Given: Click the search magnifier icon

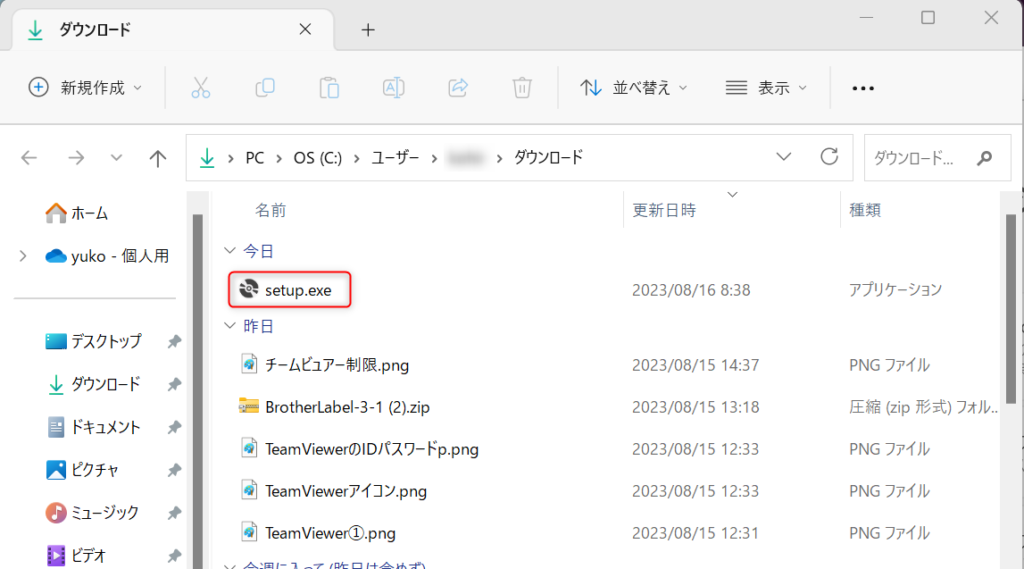Looking at the screenshot, I should (984, 157).
